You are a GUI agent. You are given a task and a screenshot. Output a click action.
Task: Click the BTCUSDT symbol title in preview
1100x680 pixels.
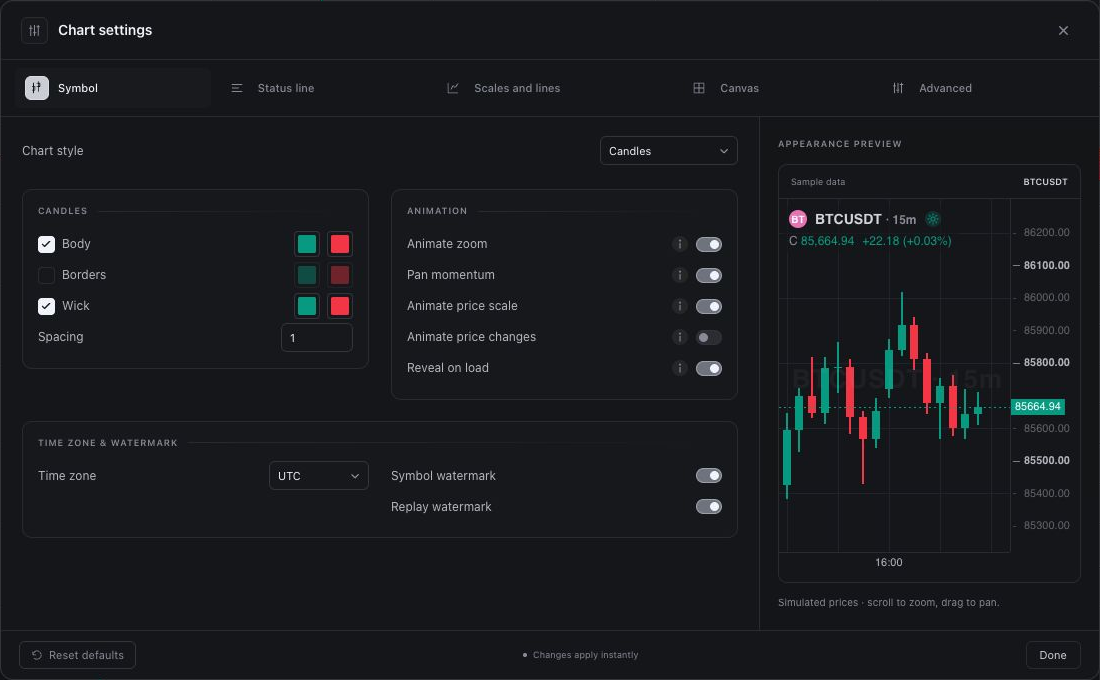pyautogui.click(x=847, y=219)
